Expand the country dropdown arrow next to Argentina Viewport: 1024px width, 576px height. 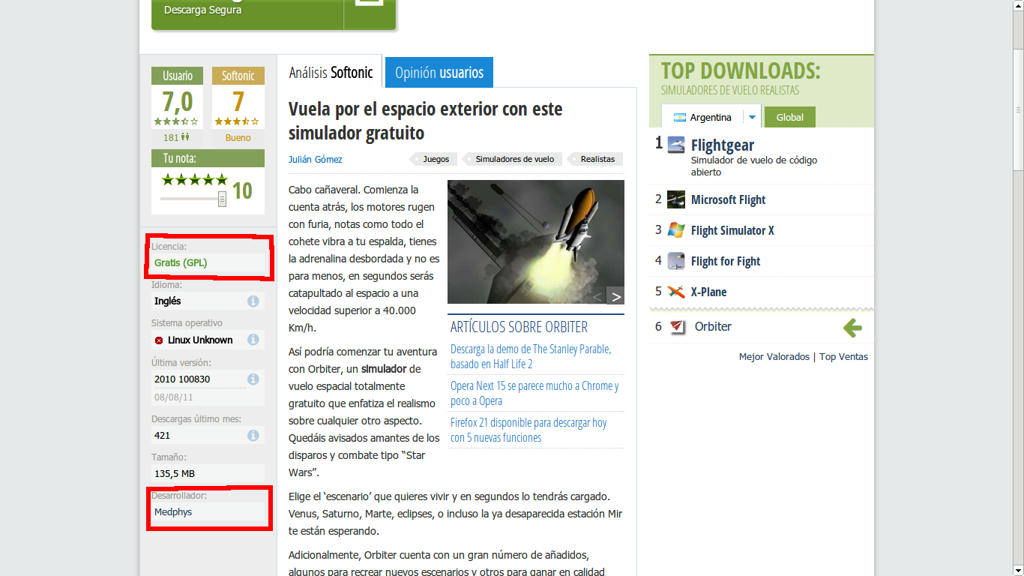(x=752, y=117)
